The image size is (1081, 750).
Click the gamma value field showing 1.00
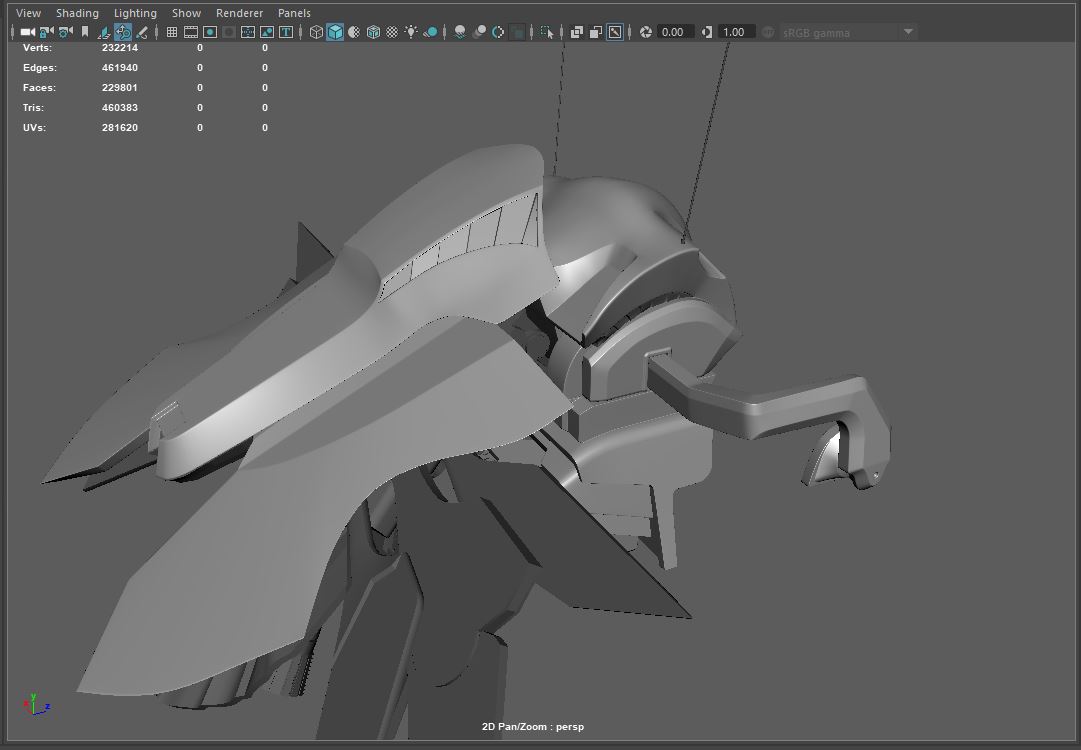(734, 32)
